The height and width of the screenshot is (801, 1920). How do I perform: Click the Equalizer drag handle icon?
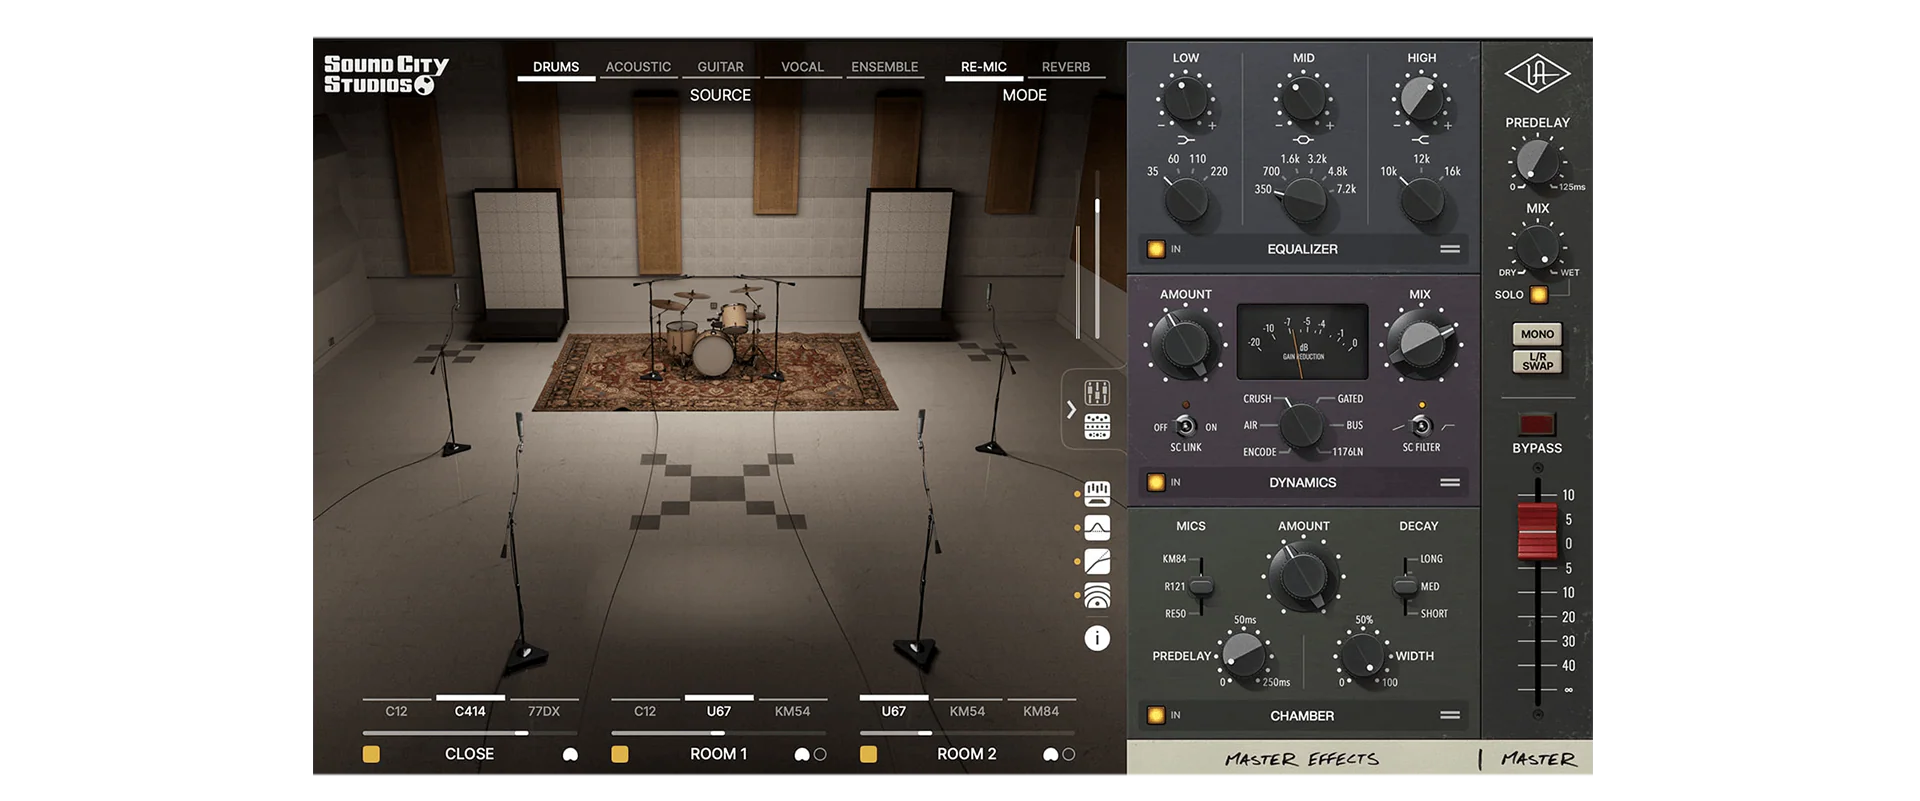[x=1450, y=249]
